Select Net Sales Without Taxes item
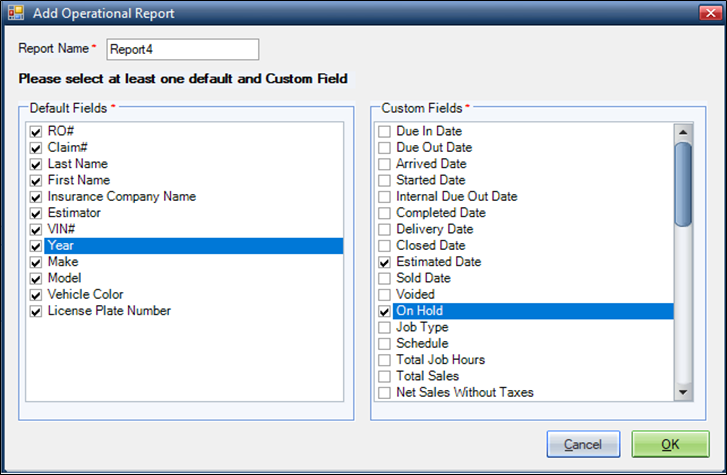This screenshot has height=475, width=727. click(465, 392)
